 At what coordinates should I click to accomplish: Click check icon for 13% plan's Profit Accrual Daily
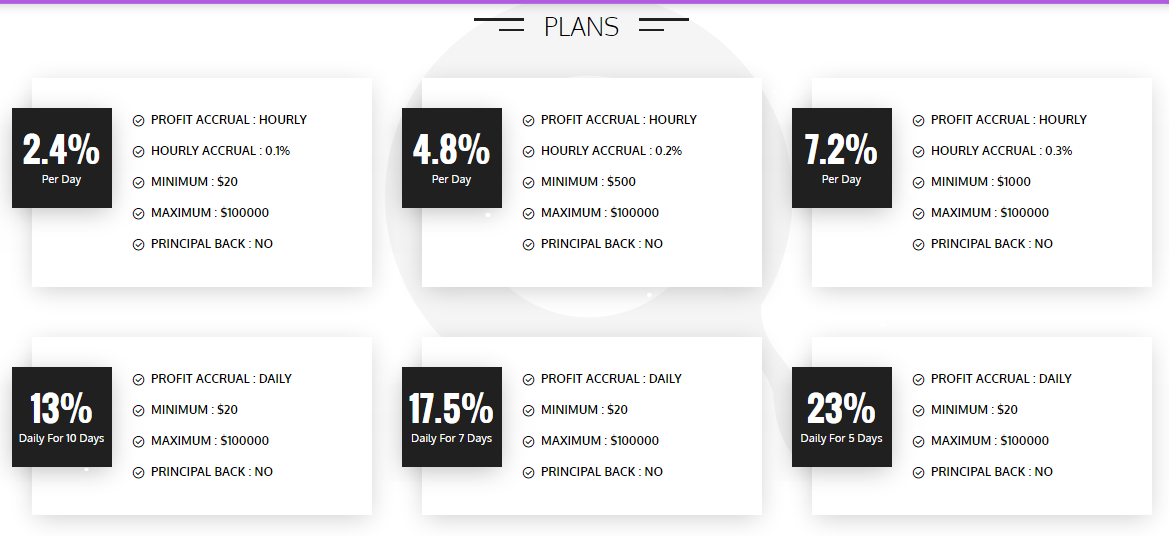click(x=138, y=379)
